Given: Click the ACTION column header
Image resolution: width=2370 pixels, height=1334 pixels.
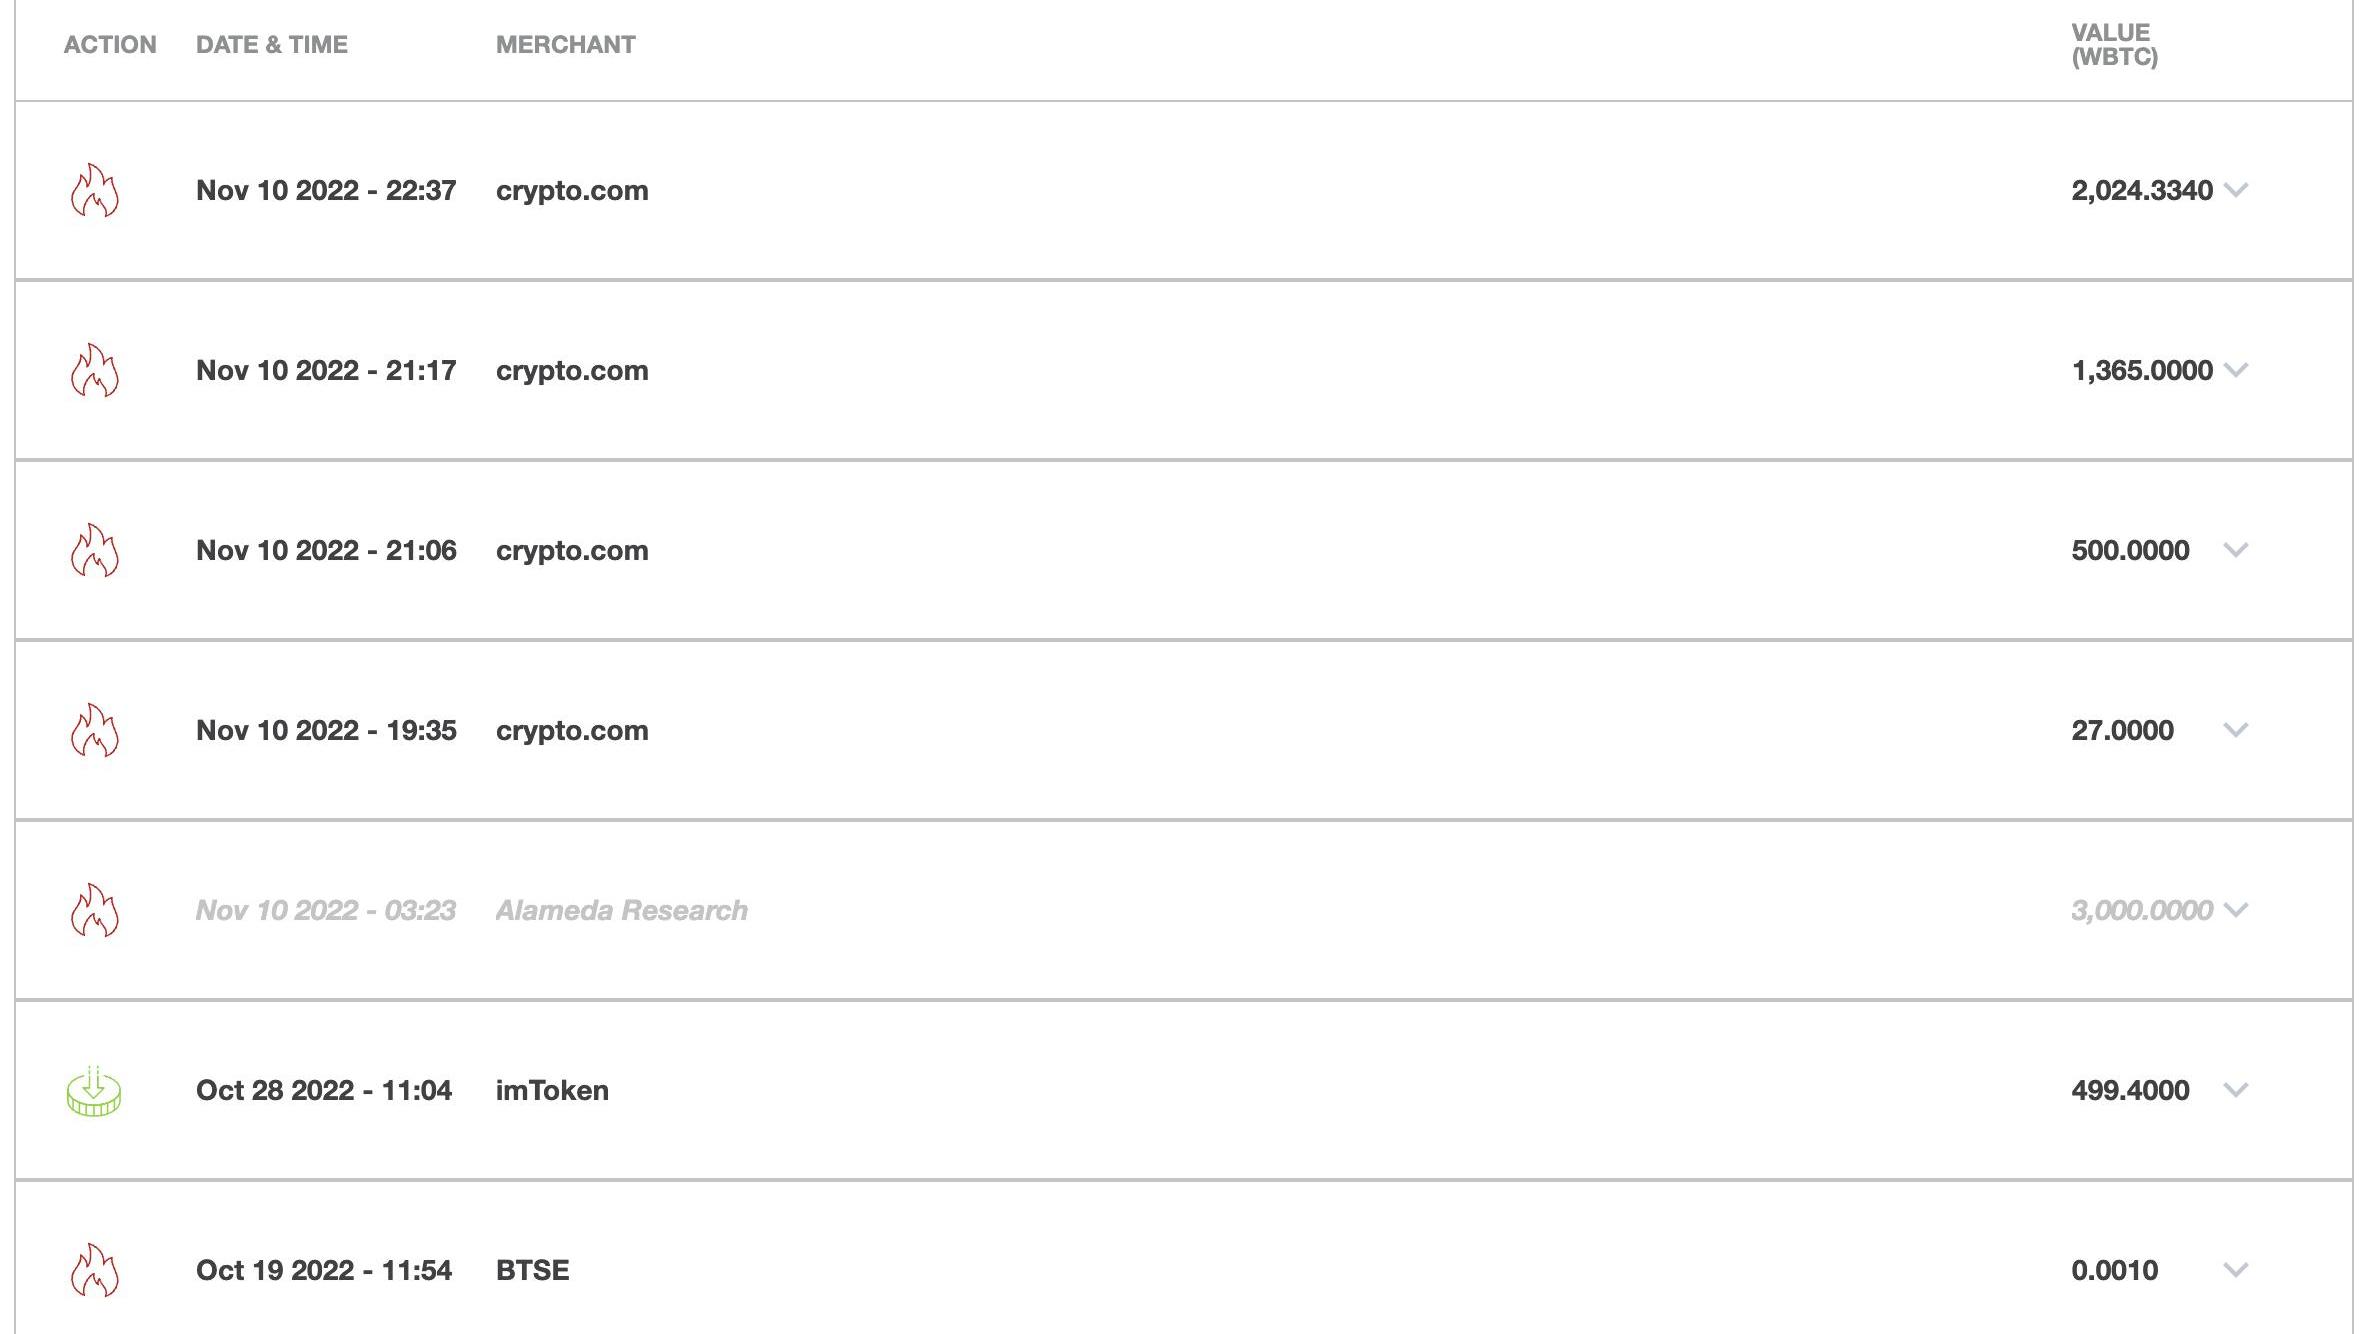Looking at the screenshot, I should (x=110, y=45).
